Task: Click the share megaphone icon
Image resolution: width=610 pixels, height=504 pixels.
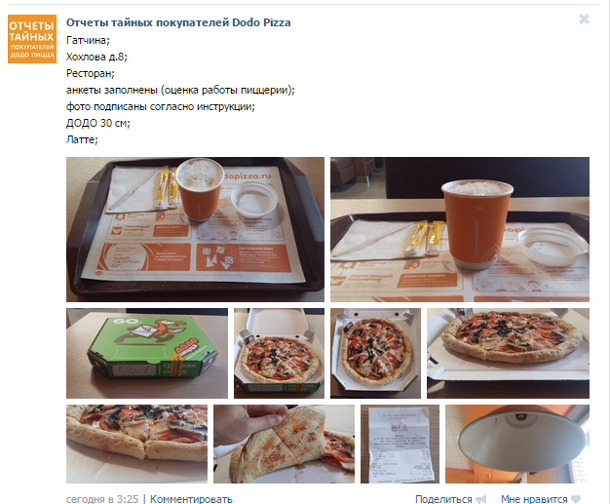Action: (481, 499)
